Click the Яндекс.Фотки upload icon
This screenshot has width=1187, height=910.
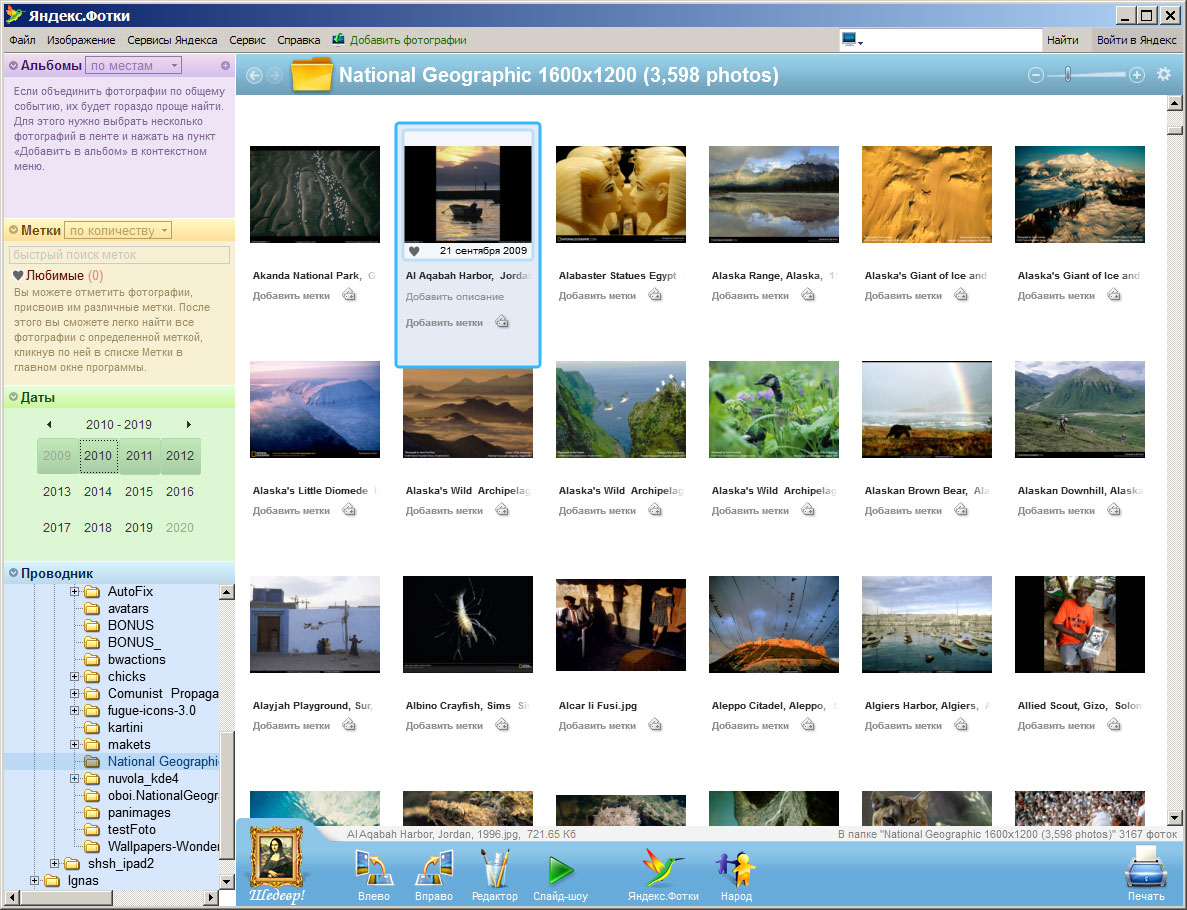pyautogui.click(x=662, y=870)
